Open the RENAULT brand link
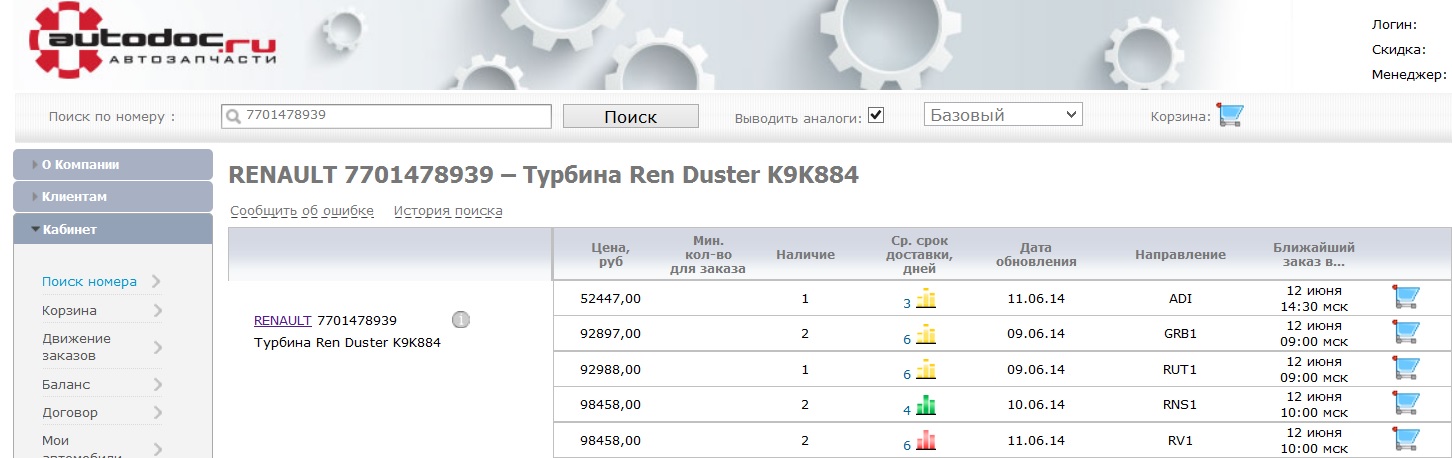The image size is (1452, 458). (x=283, y=321)
